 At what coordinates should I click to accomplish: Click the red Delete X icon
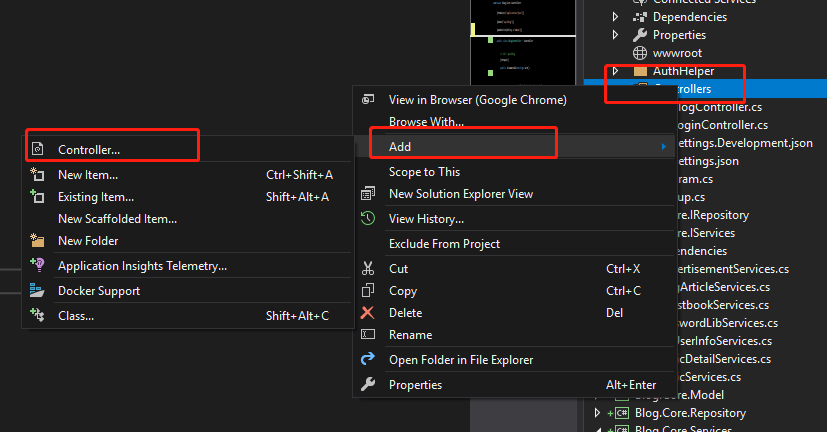(368, 313)
